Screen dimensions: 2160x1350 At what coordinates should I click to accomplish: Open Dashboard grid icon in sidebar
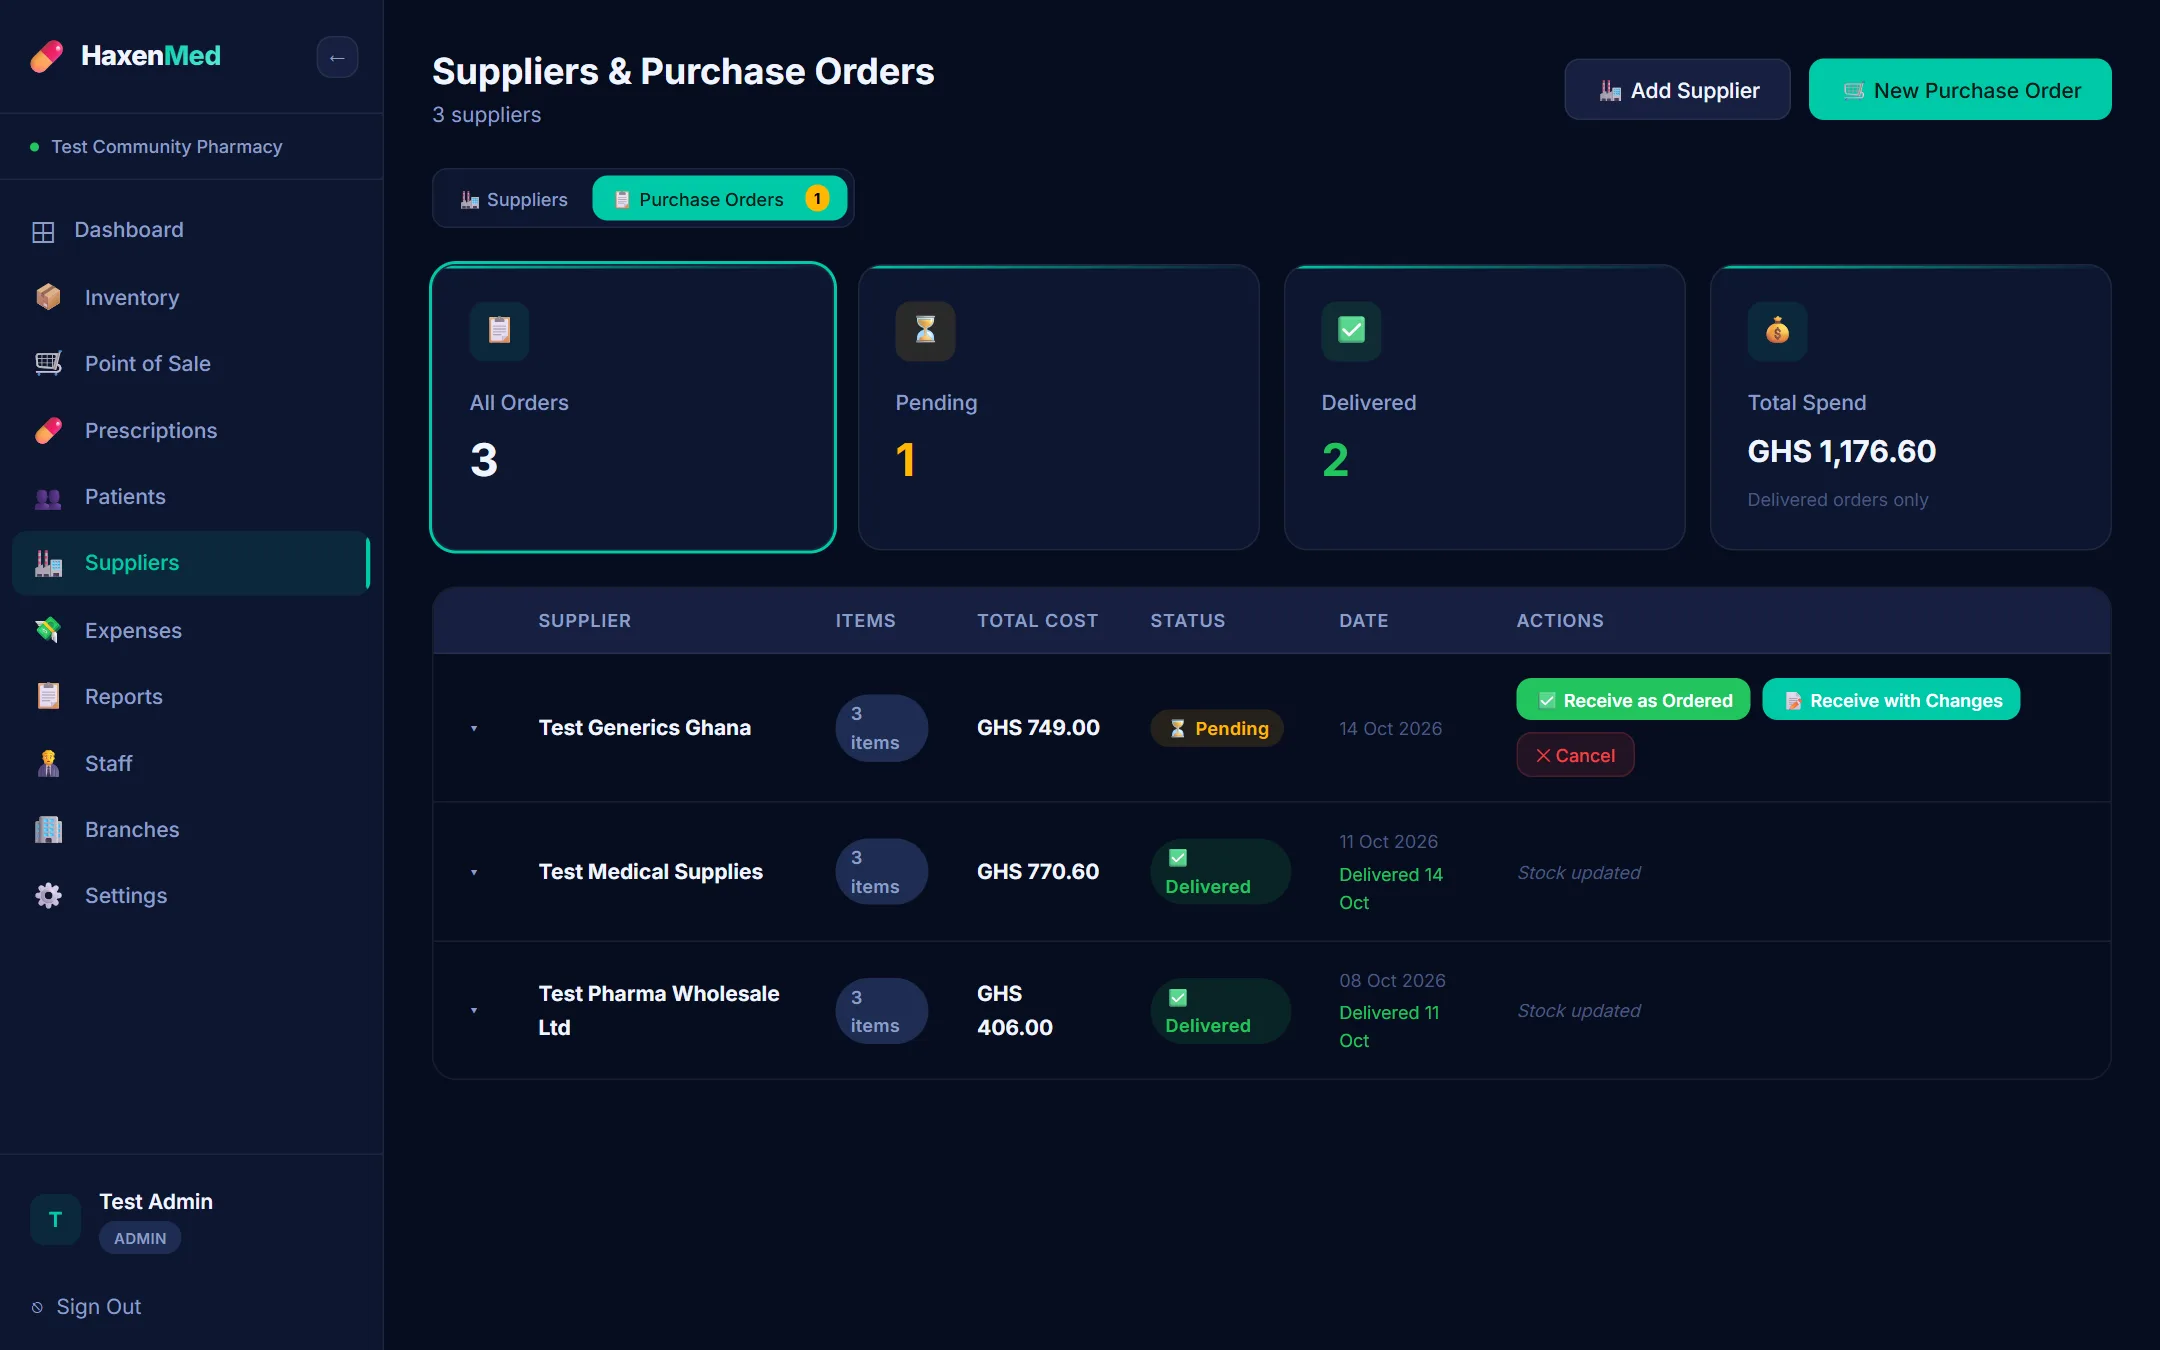(43, 231)
